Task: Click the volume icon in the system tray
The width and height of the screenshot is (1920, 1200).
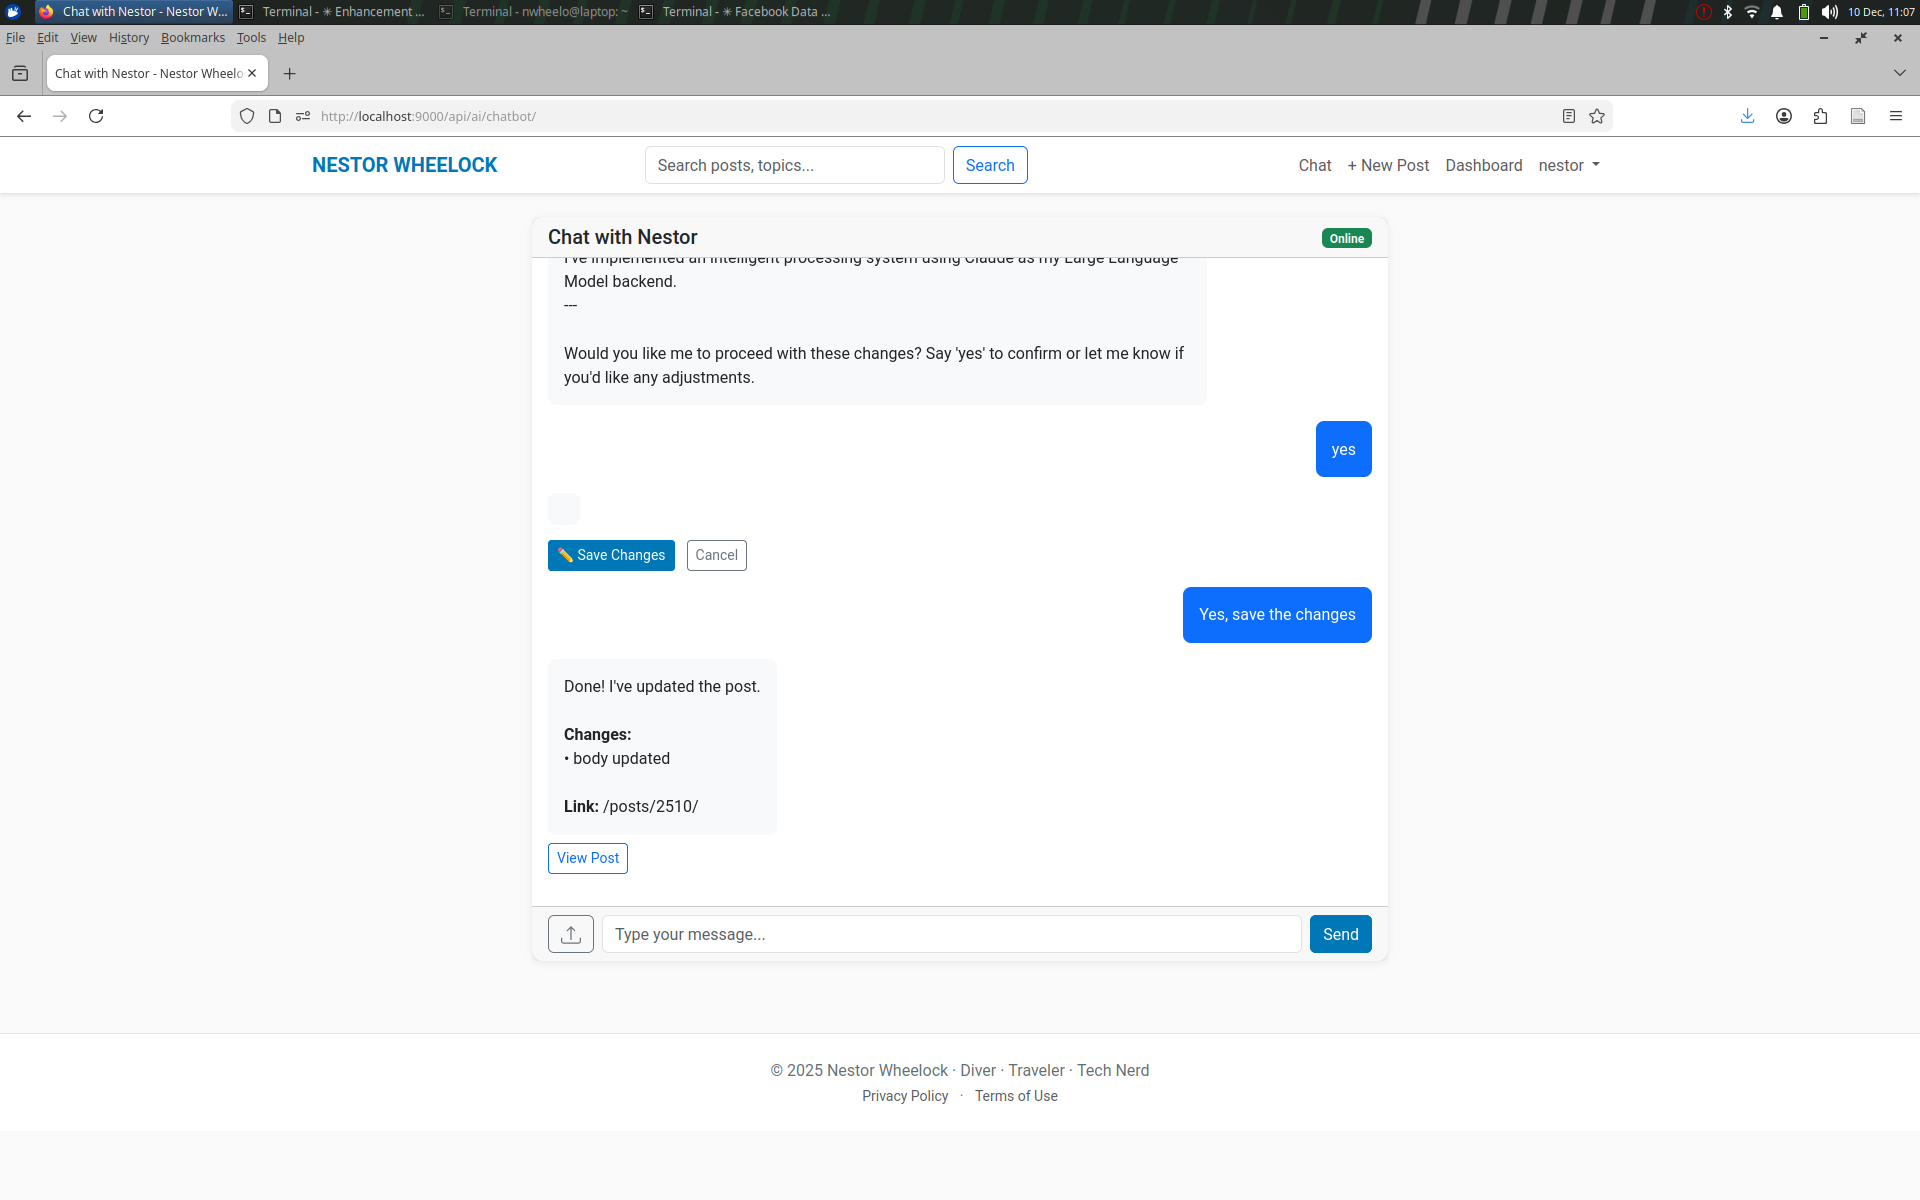Action: [1829, 12]
